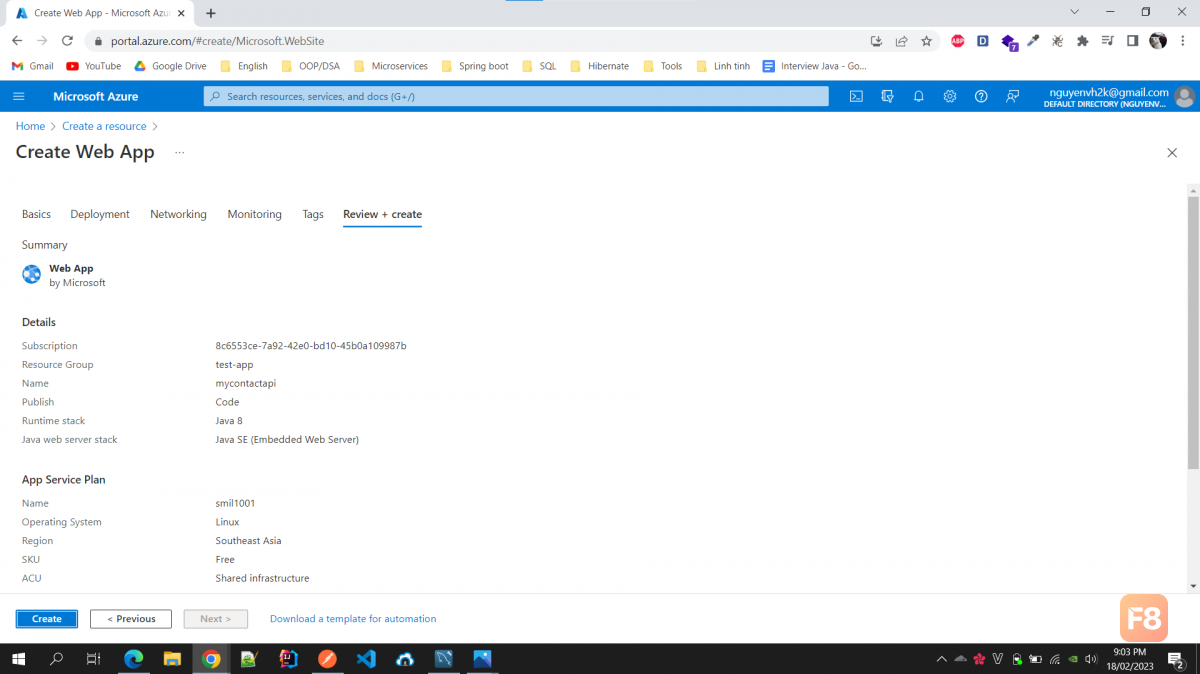Viewport: 1200px width, 674px height.
Task: Toggle Chrome side panel
Action: pos(1132,41)
